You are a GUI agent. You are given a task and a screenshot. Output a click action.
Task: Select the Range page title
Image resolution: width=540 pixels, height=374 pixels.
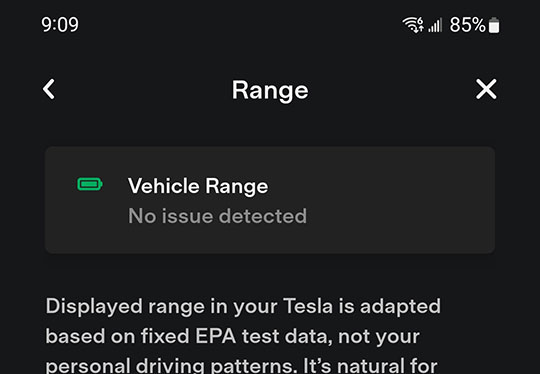coord(270,90)
